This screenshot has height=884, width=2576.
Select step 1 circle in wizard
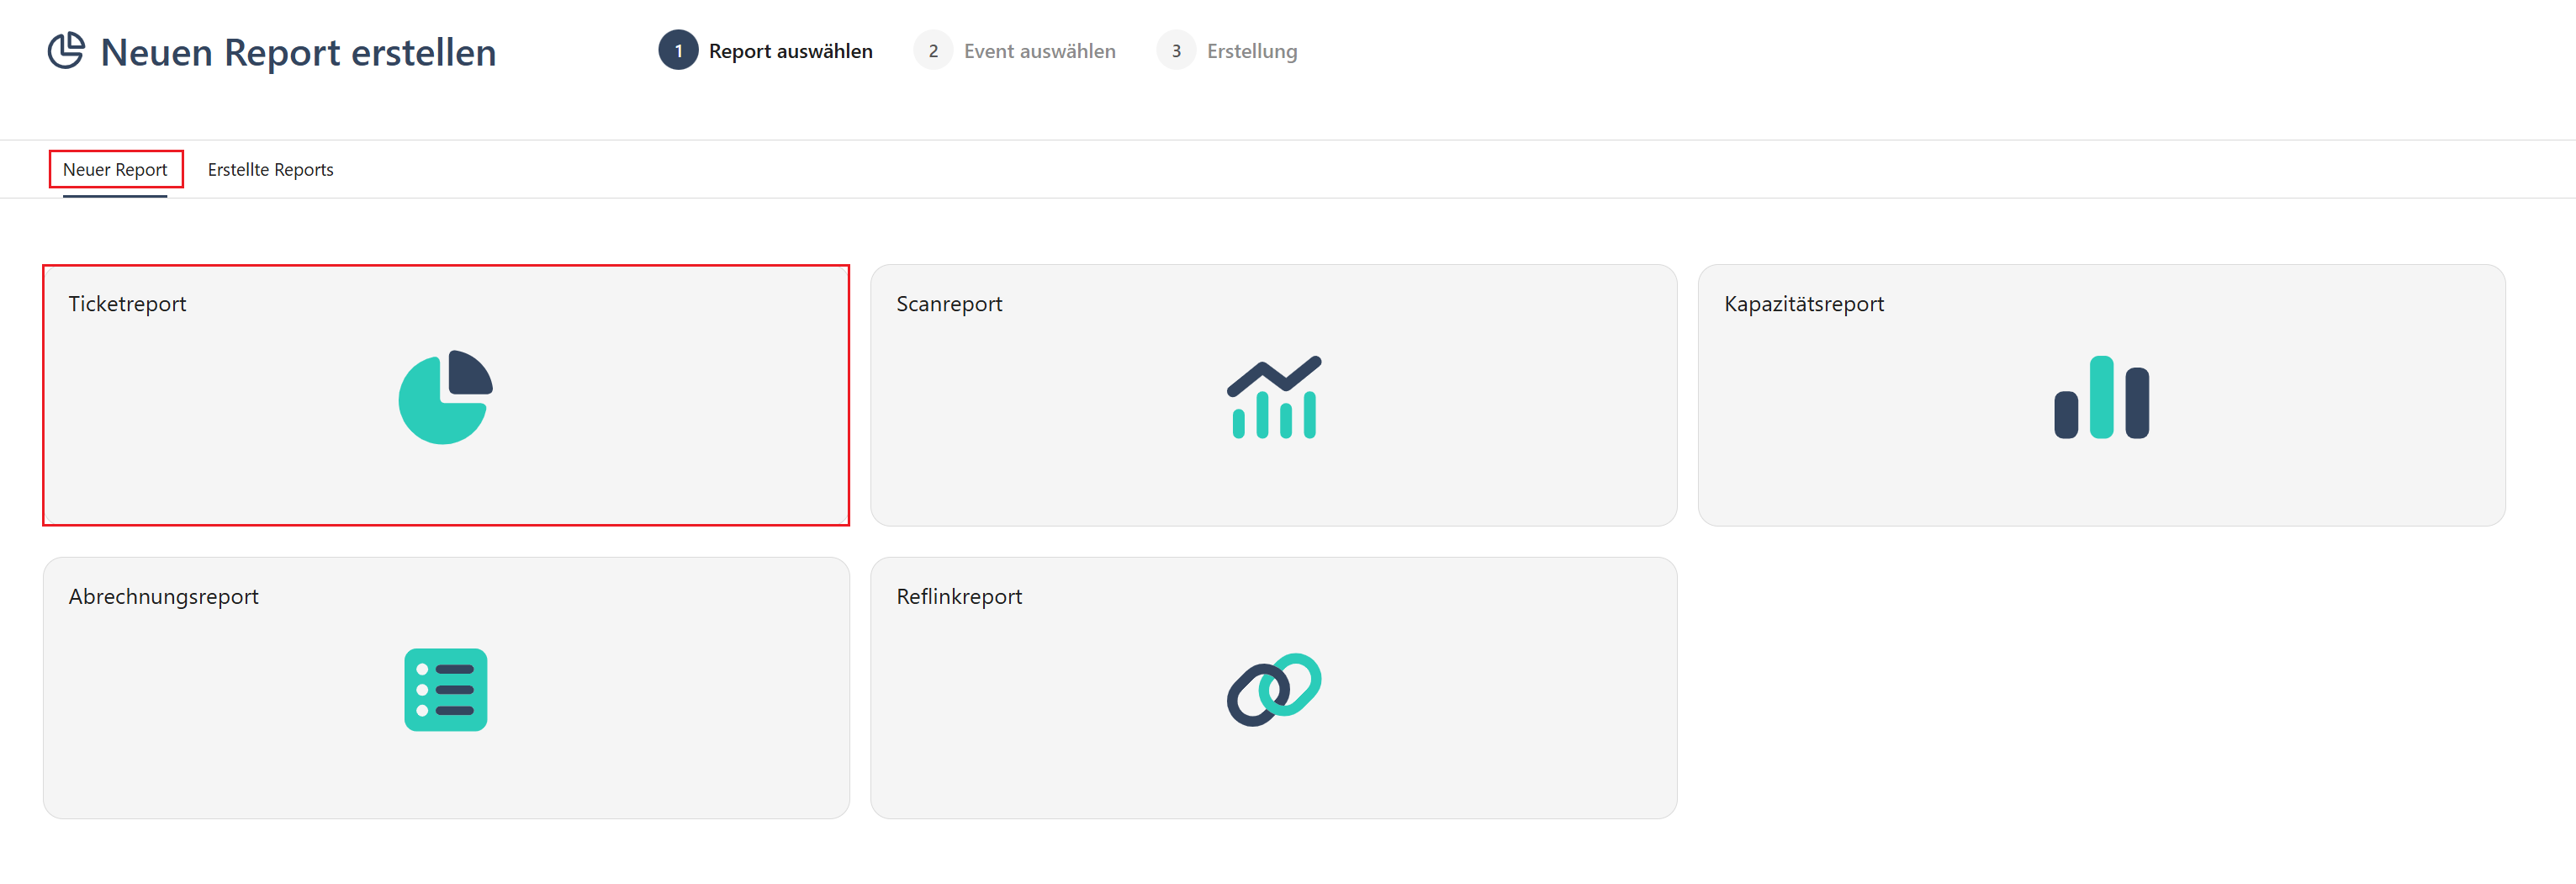pyautogui.click(x=678, y=51)
